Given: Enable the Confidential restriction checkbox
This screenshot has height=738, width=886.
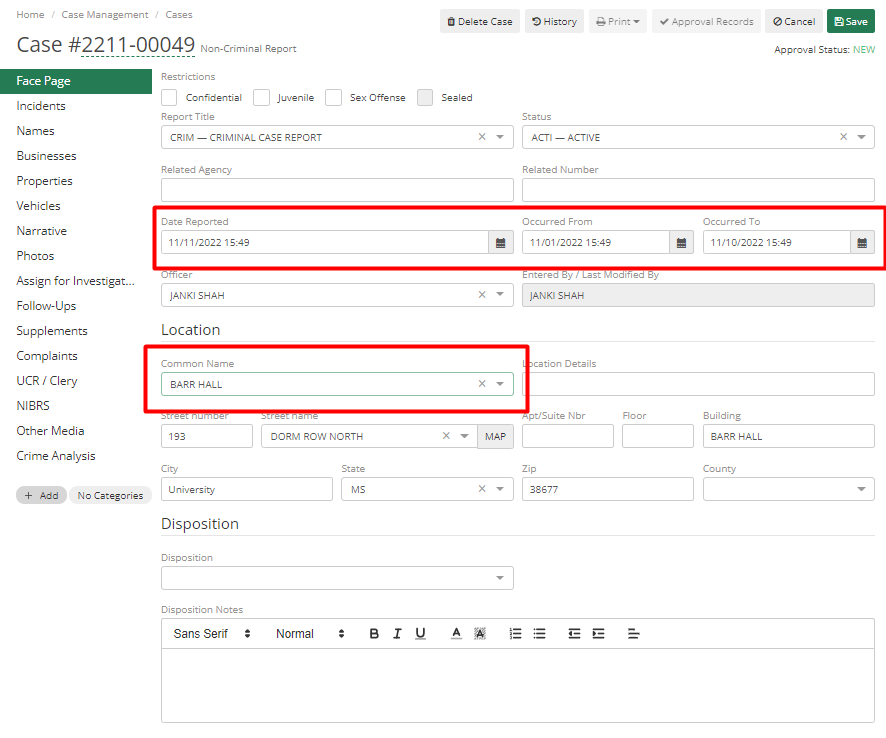Looking at the screenshot, I should 168,97.
